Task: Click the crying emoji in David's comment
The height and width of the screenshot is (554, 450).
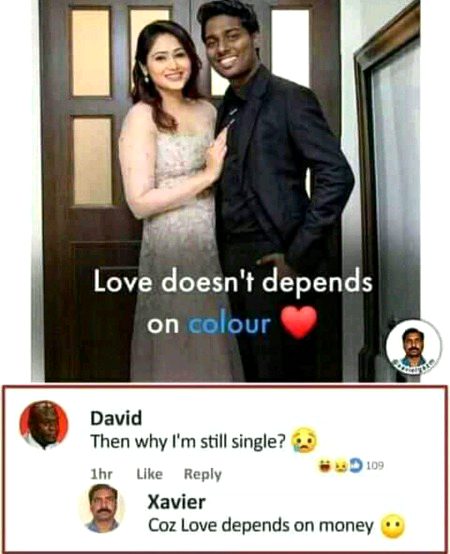Action: coord(304,442)
